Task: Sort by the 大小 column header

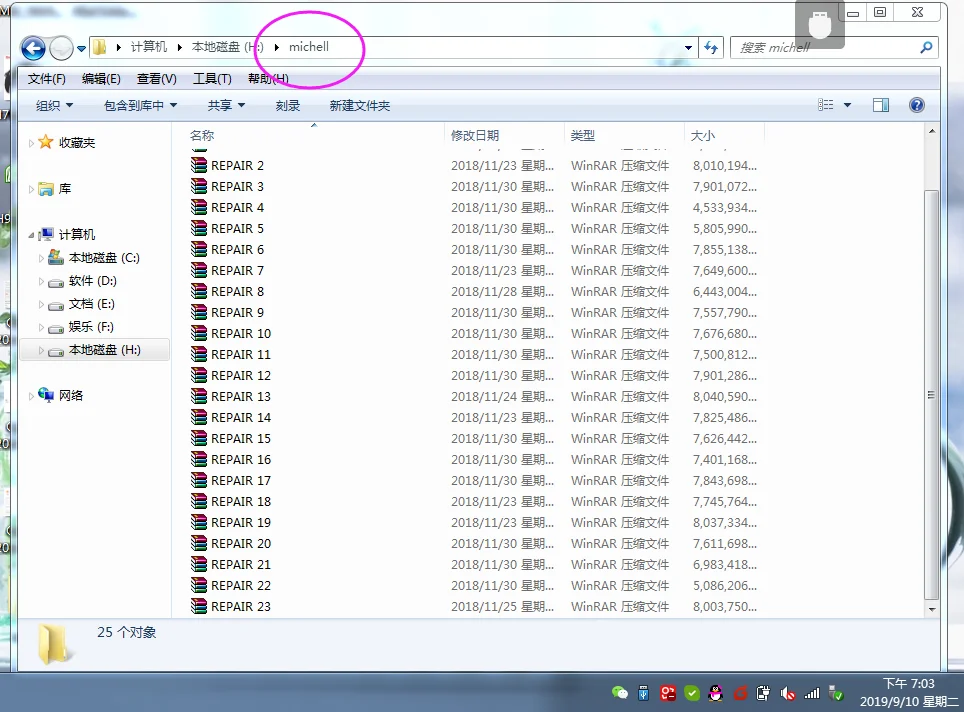Action: (x=703, y=135)
